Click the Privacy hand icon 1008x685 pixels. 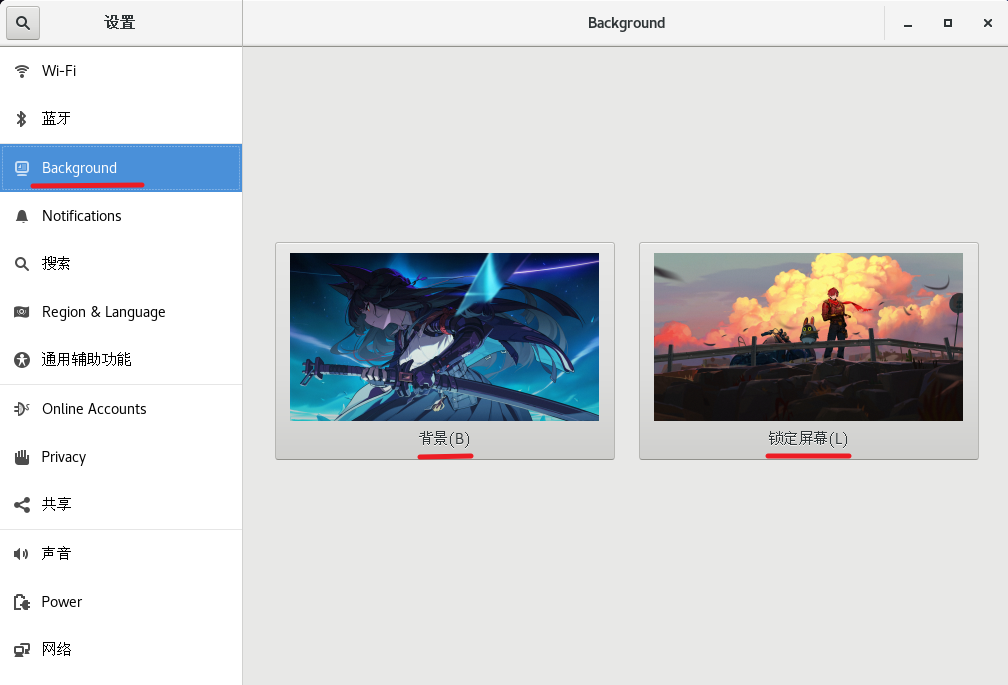(x=22, y=457)
